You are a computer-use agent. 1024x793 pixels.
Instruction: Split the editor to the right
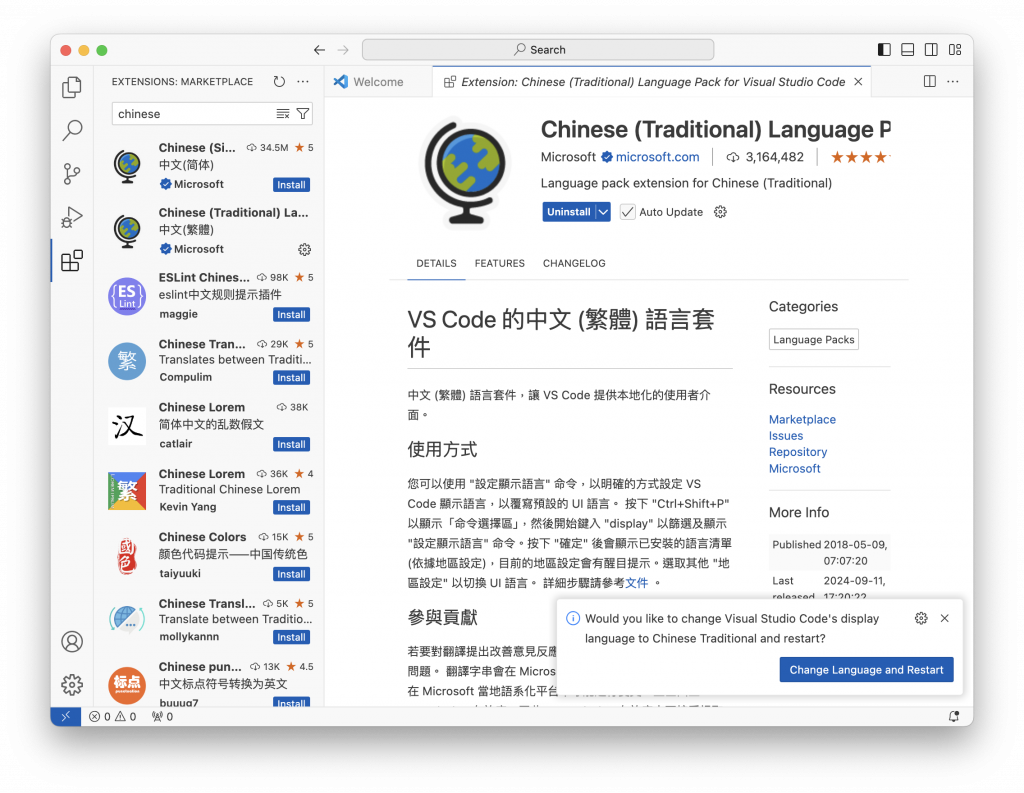point(930,82)
